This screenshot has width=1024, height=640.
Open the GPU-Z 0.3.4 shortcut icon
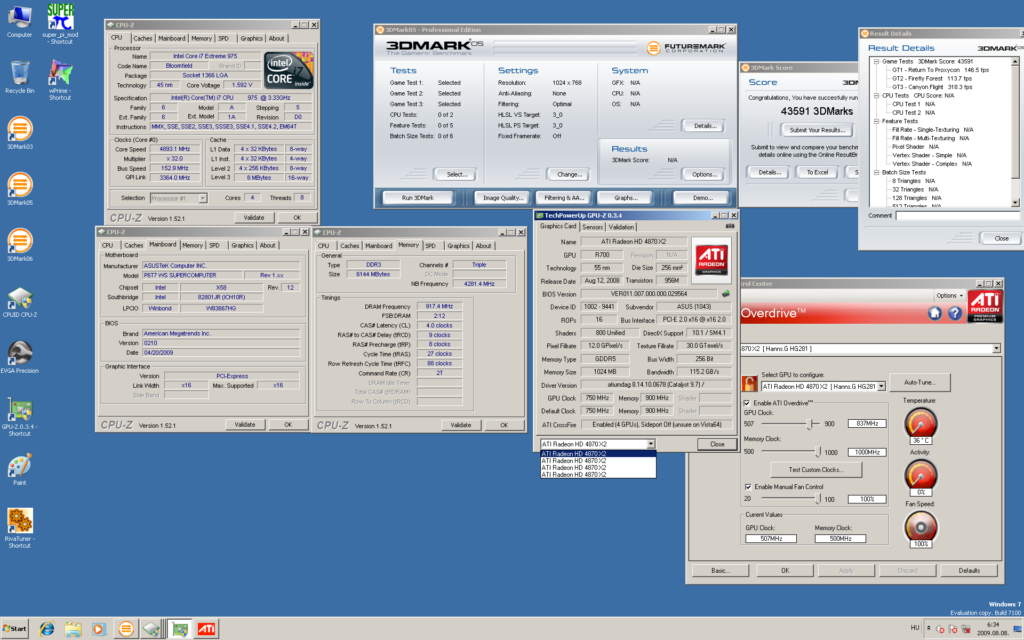20,417
